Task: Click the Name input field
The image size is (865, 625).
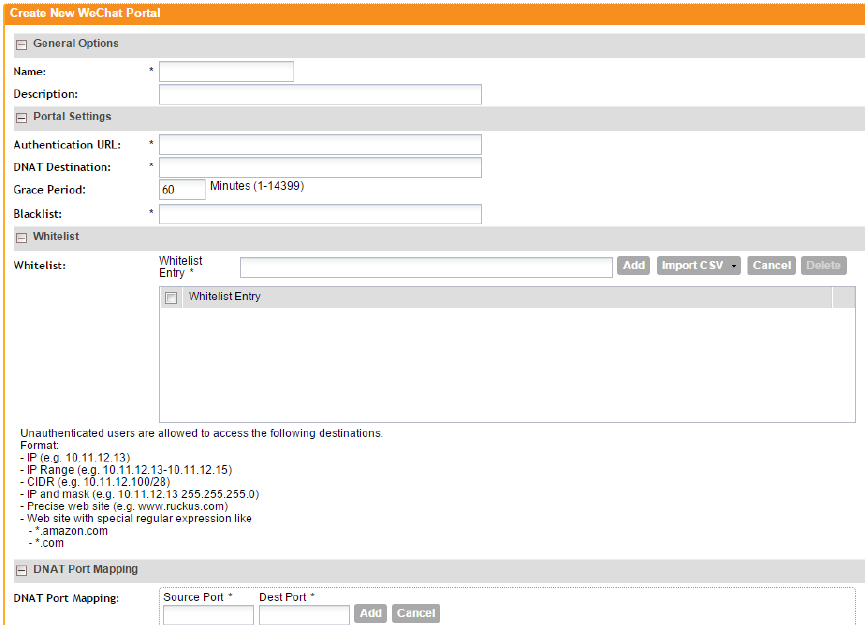Action: click(x=226, y=72)
